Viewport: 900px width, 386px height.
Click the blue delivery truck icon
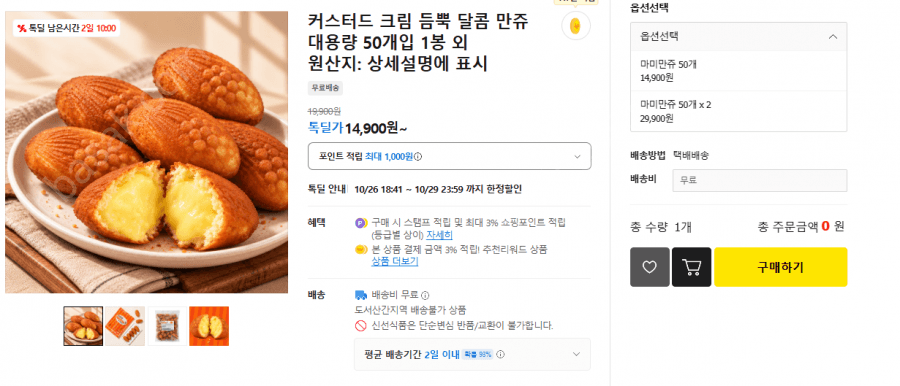tap(361, 295)
